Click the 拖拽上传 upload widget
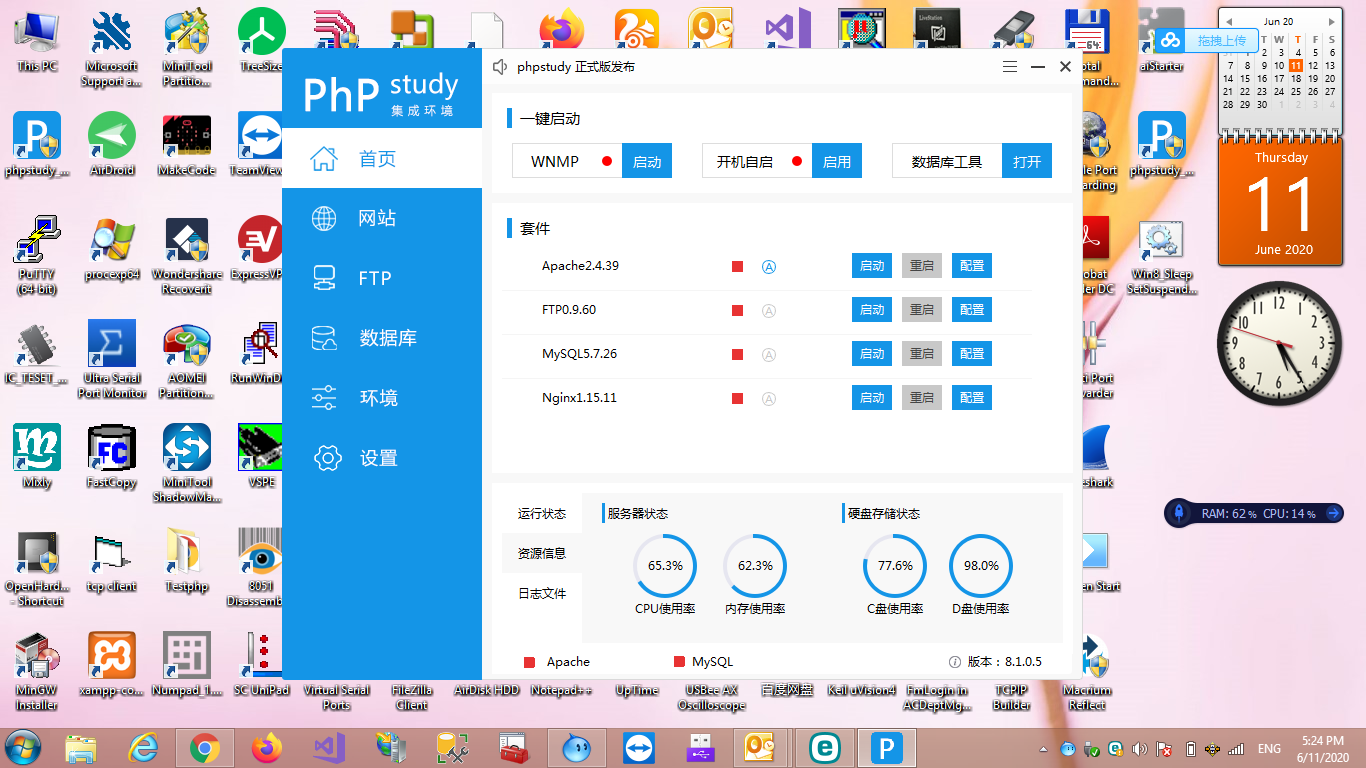Screen dimensions: 1366x768 1207,41
